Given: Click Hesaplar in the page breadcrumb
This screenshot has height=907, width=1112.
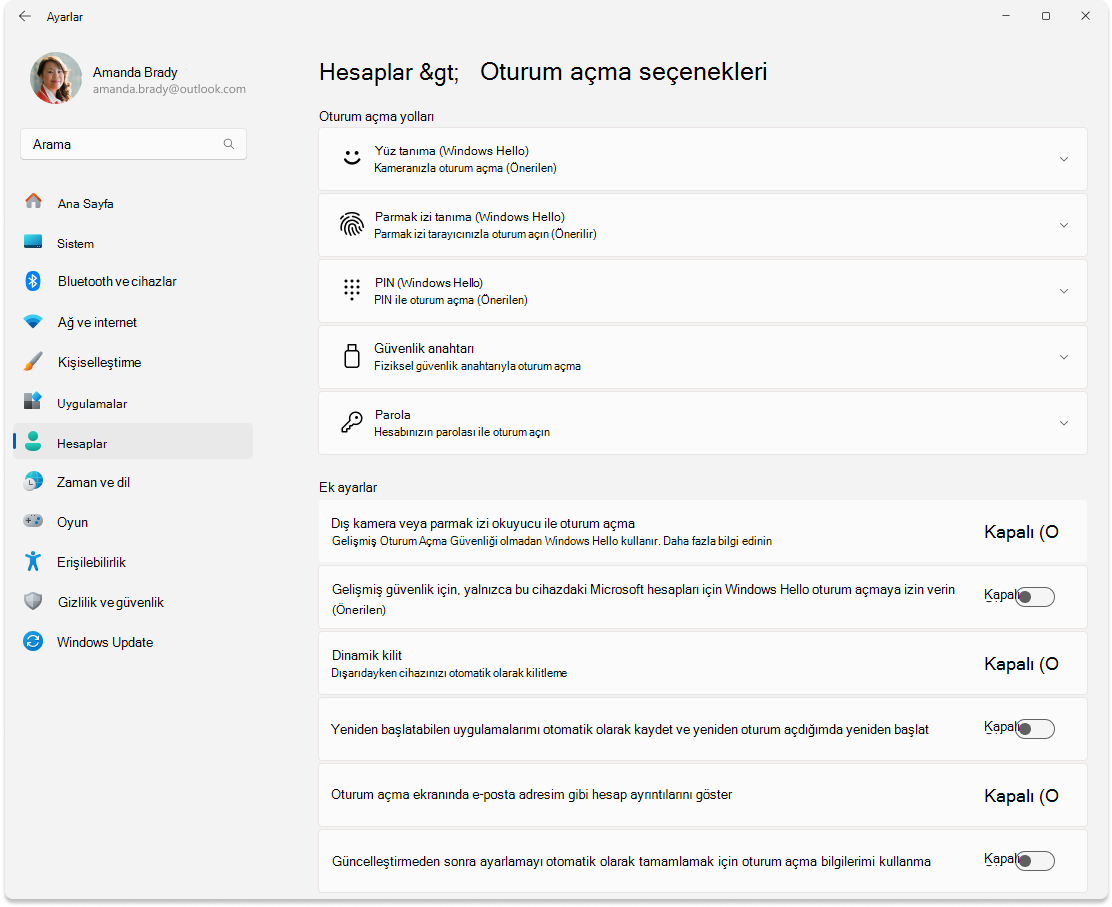Looking at the screenshot, I should [x=366, y=72].
